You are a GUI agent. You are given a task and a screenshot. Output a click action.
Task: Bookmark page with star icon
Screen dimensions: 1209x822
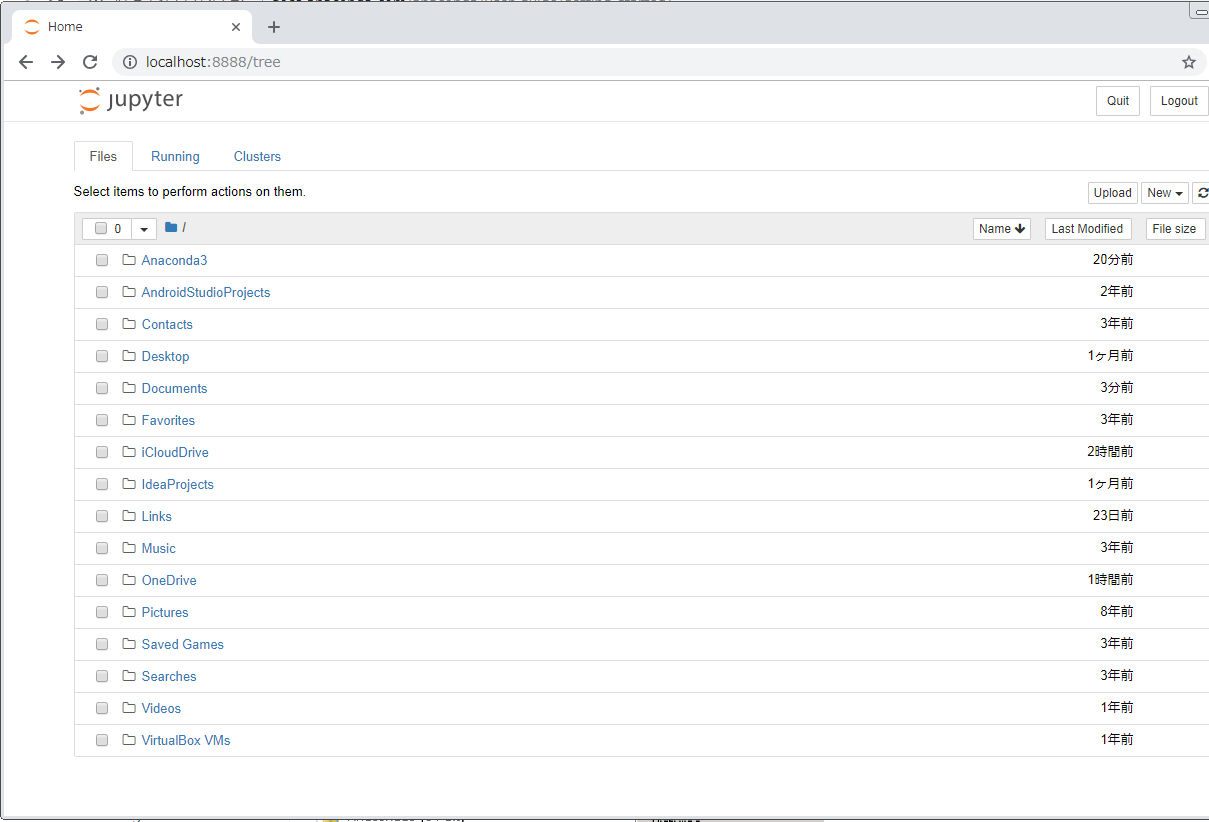click(1189, 62)
